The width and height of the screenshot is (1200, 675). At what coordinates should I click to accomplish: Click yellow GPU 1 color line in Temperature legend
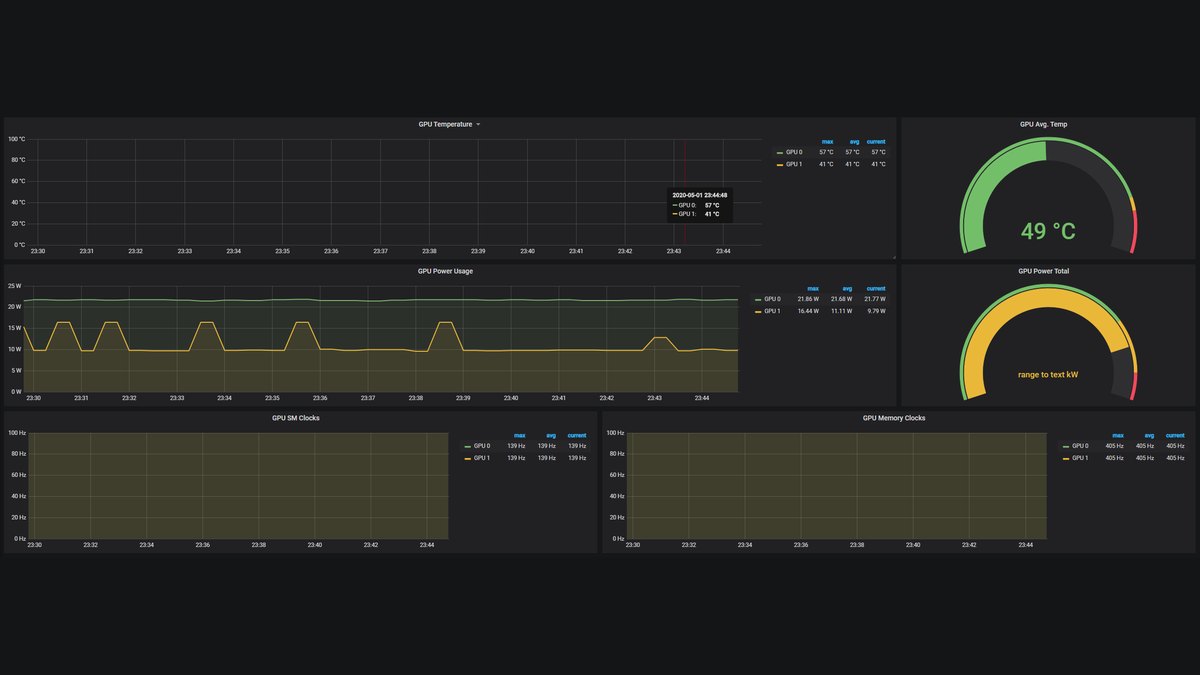(780, 164)
